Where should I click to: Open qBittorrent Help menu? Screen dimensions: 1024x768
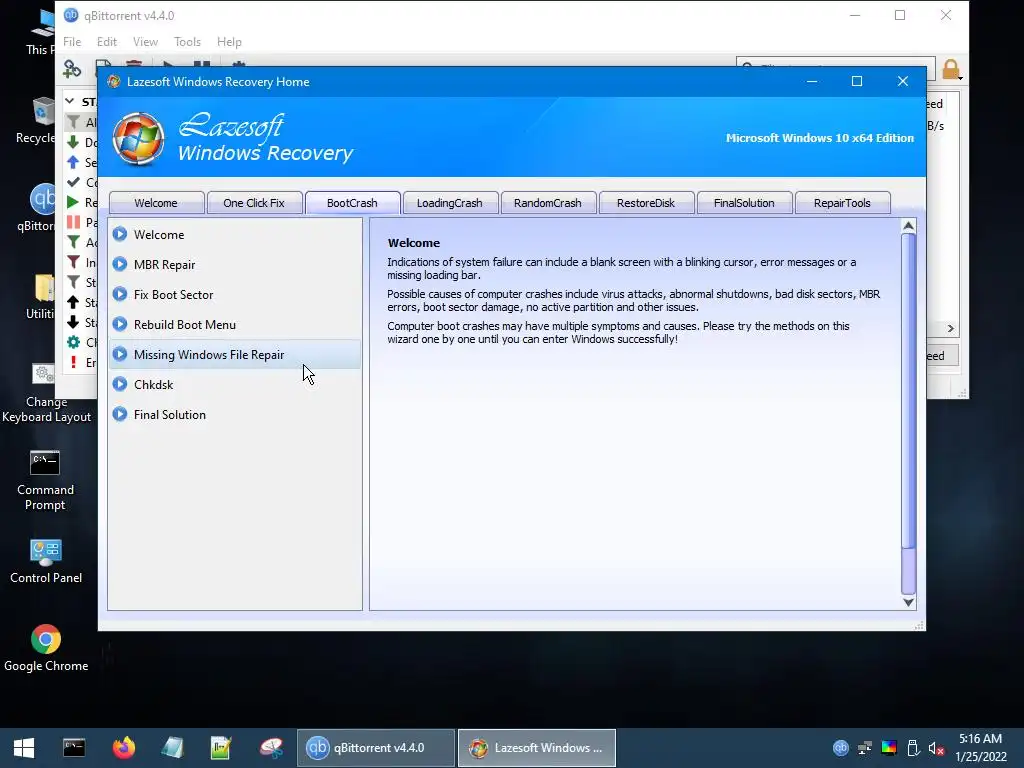229,42
